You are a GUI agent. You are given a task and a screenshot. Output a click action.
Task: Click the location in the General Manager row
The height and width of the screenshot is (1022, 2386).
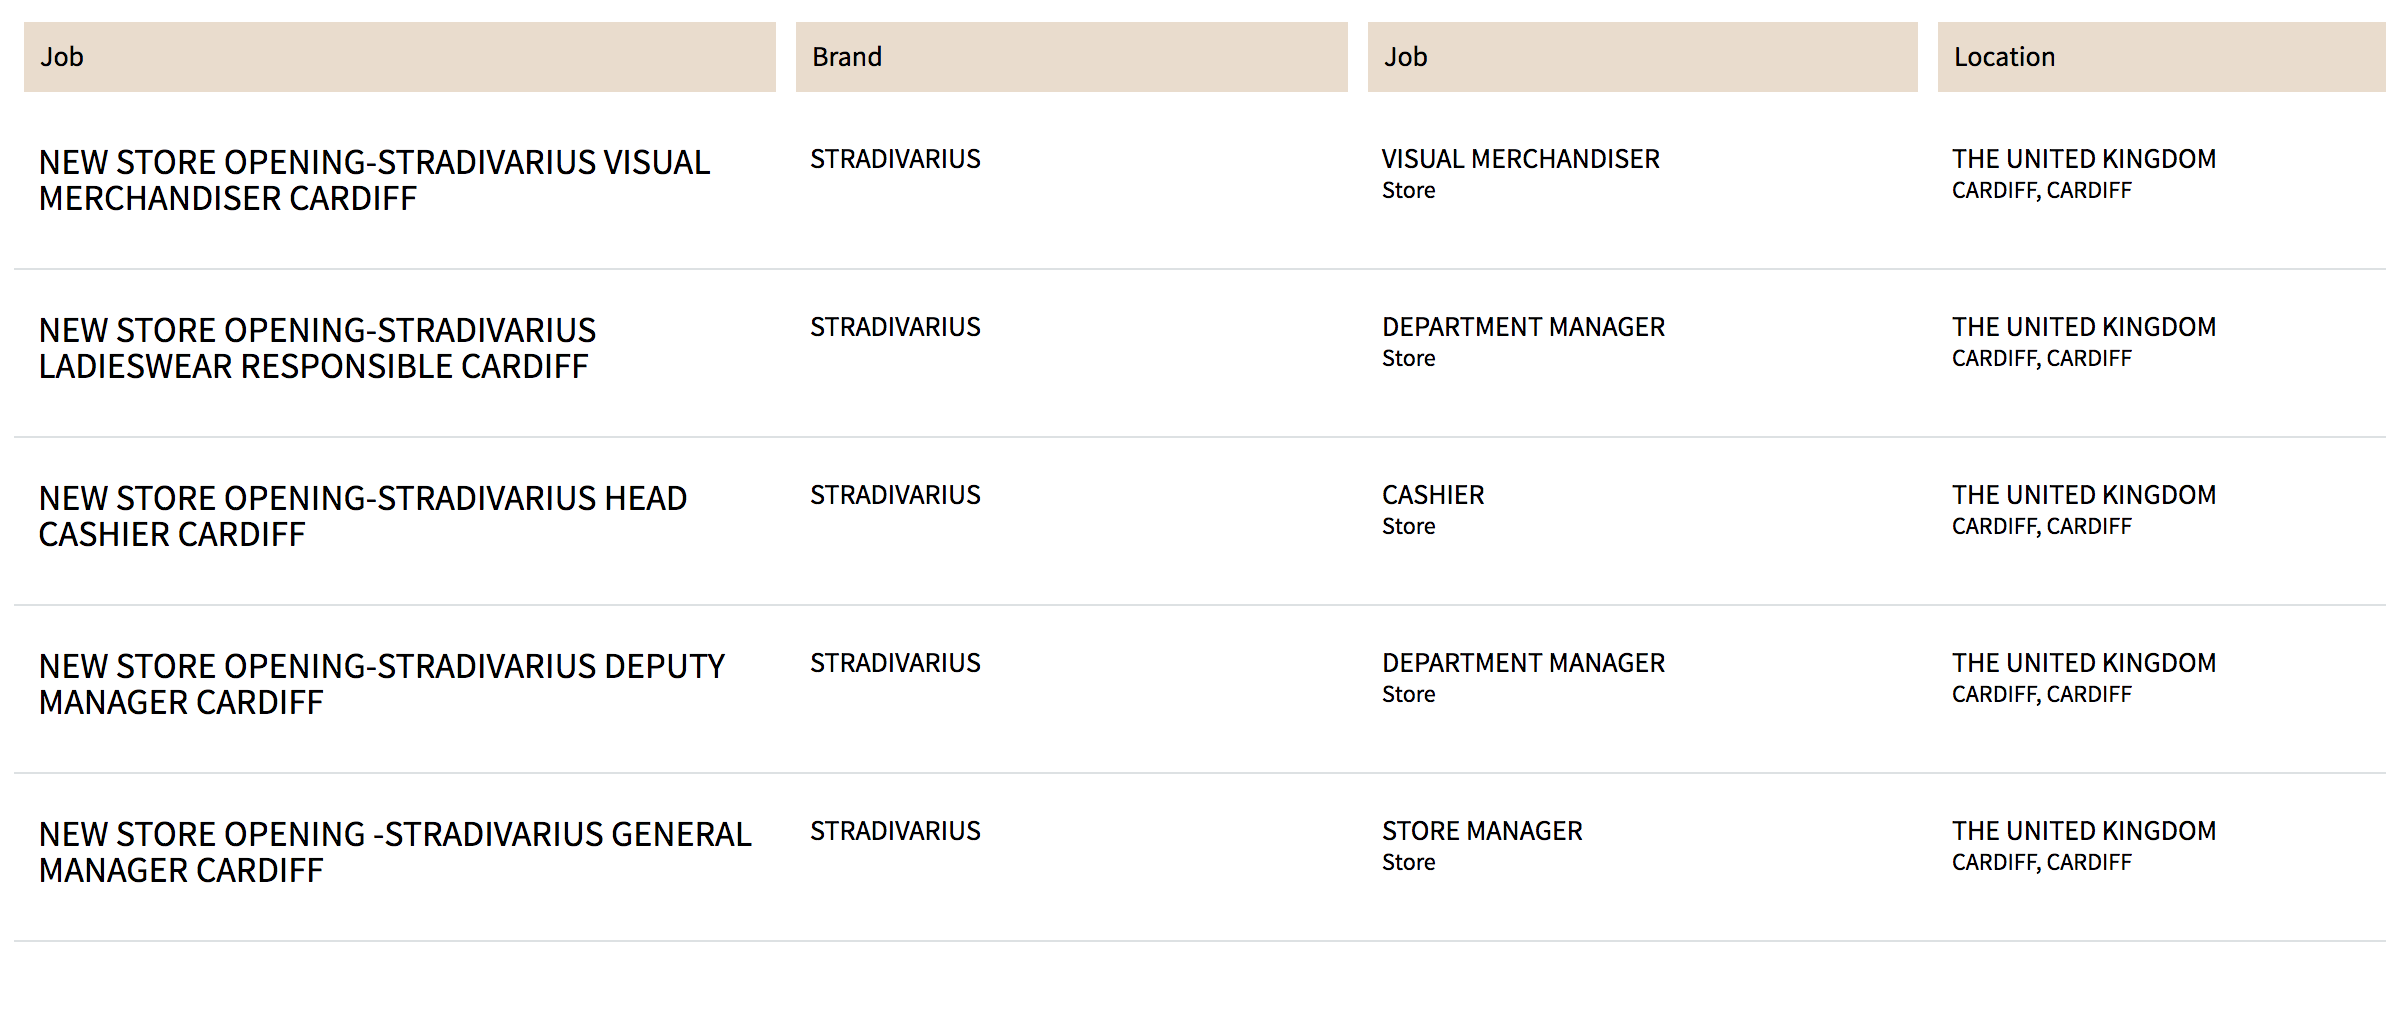pos(2083,845)
